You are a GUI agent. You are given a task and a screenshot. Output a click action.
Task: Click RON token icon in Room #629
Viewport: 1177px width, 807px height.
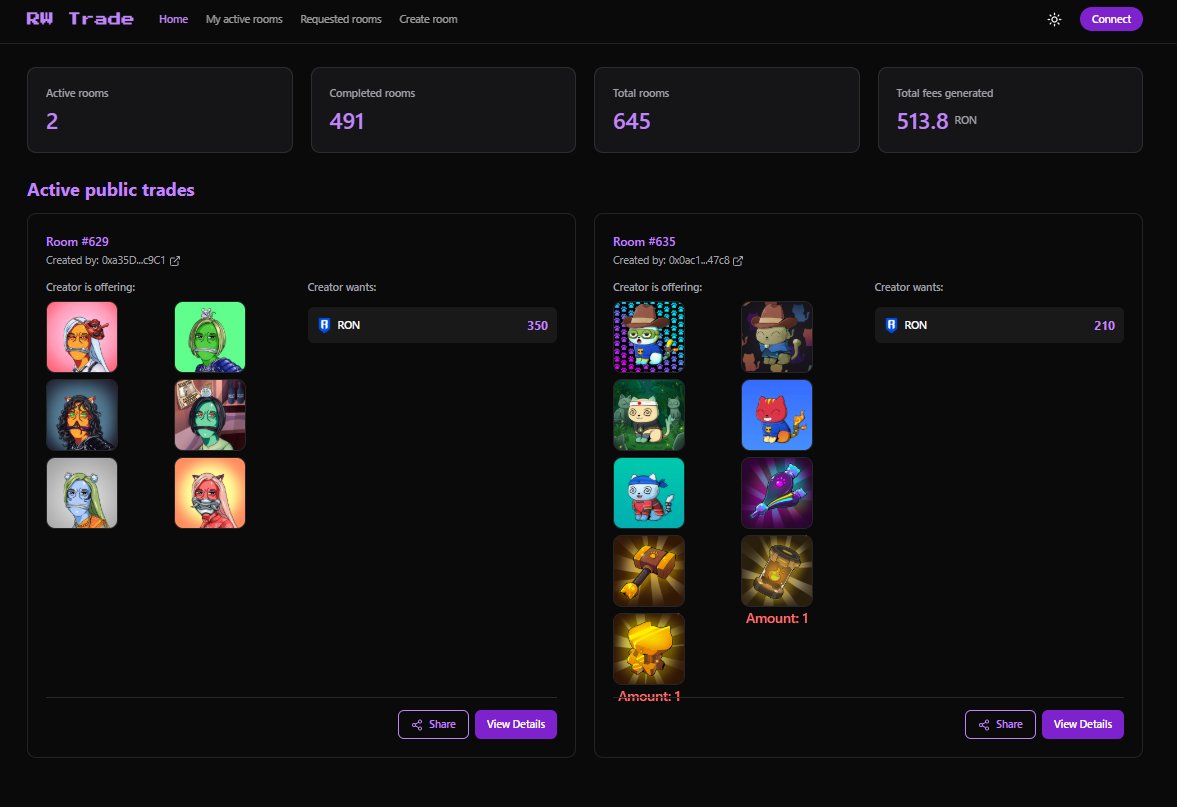(324, 325)
